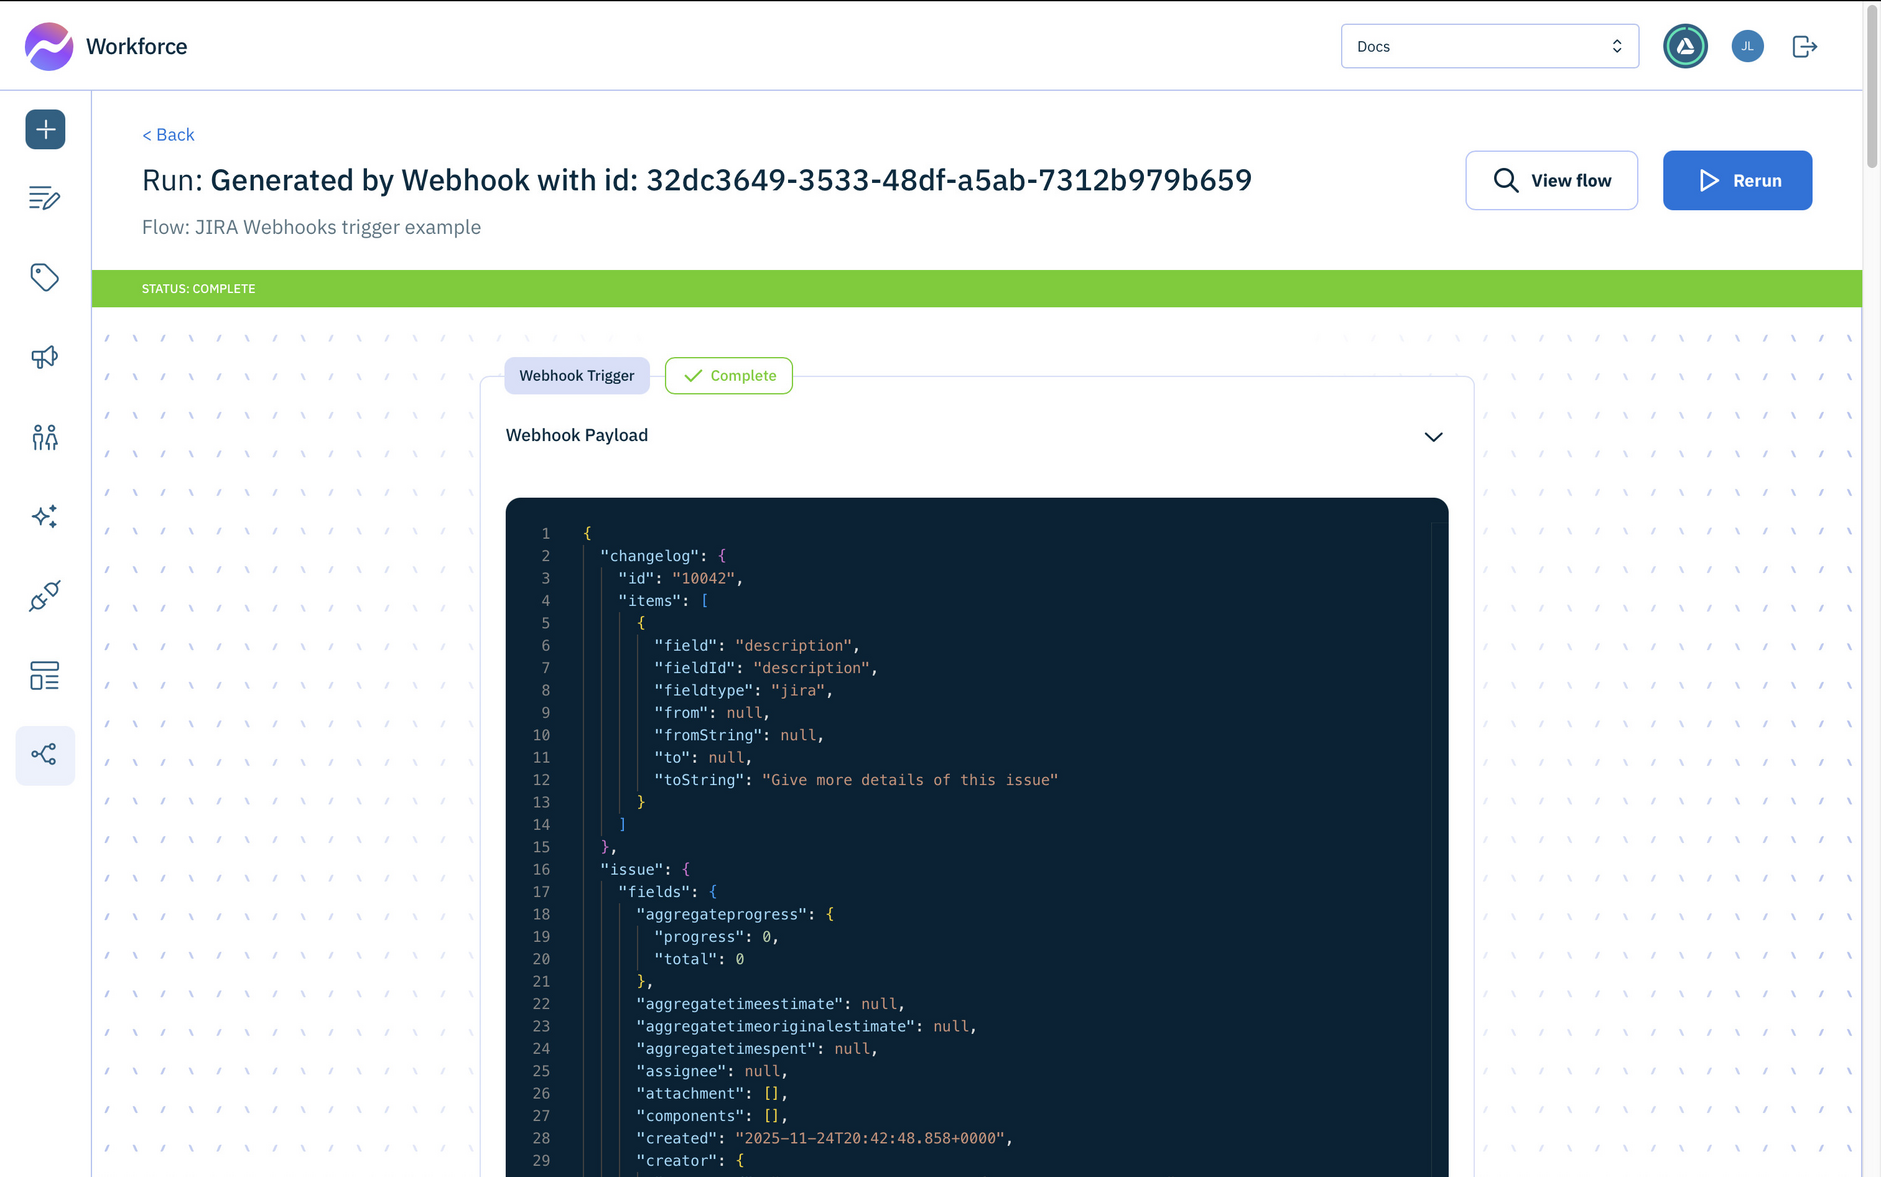Image resolution: width=1881 pixels, height=1177 pixels.
Task: Select the tag label icon in sidebar
Action: pos(45,278)
